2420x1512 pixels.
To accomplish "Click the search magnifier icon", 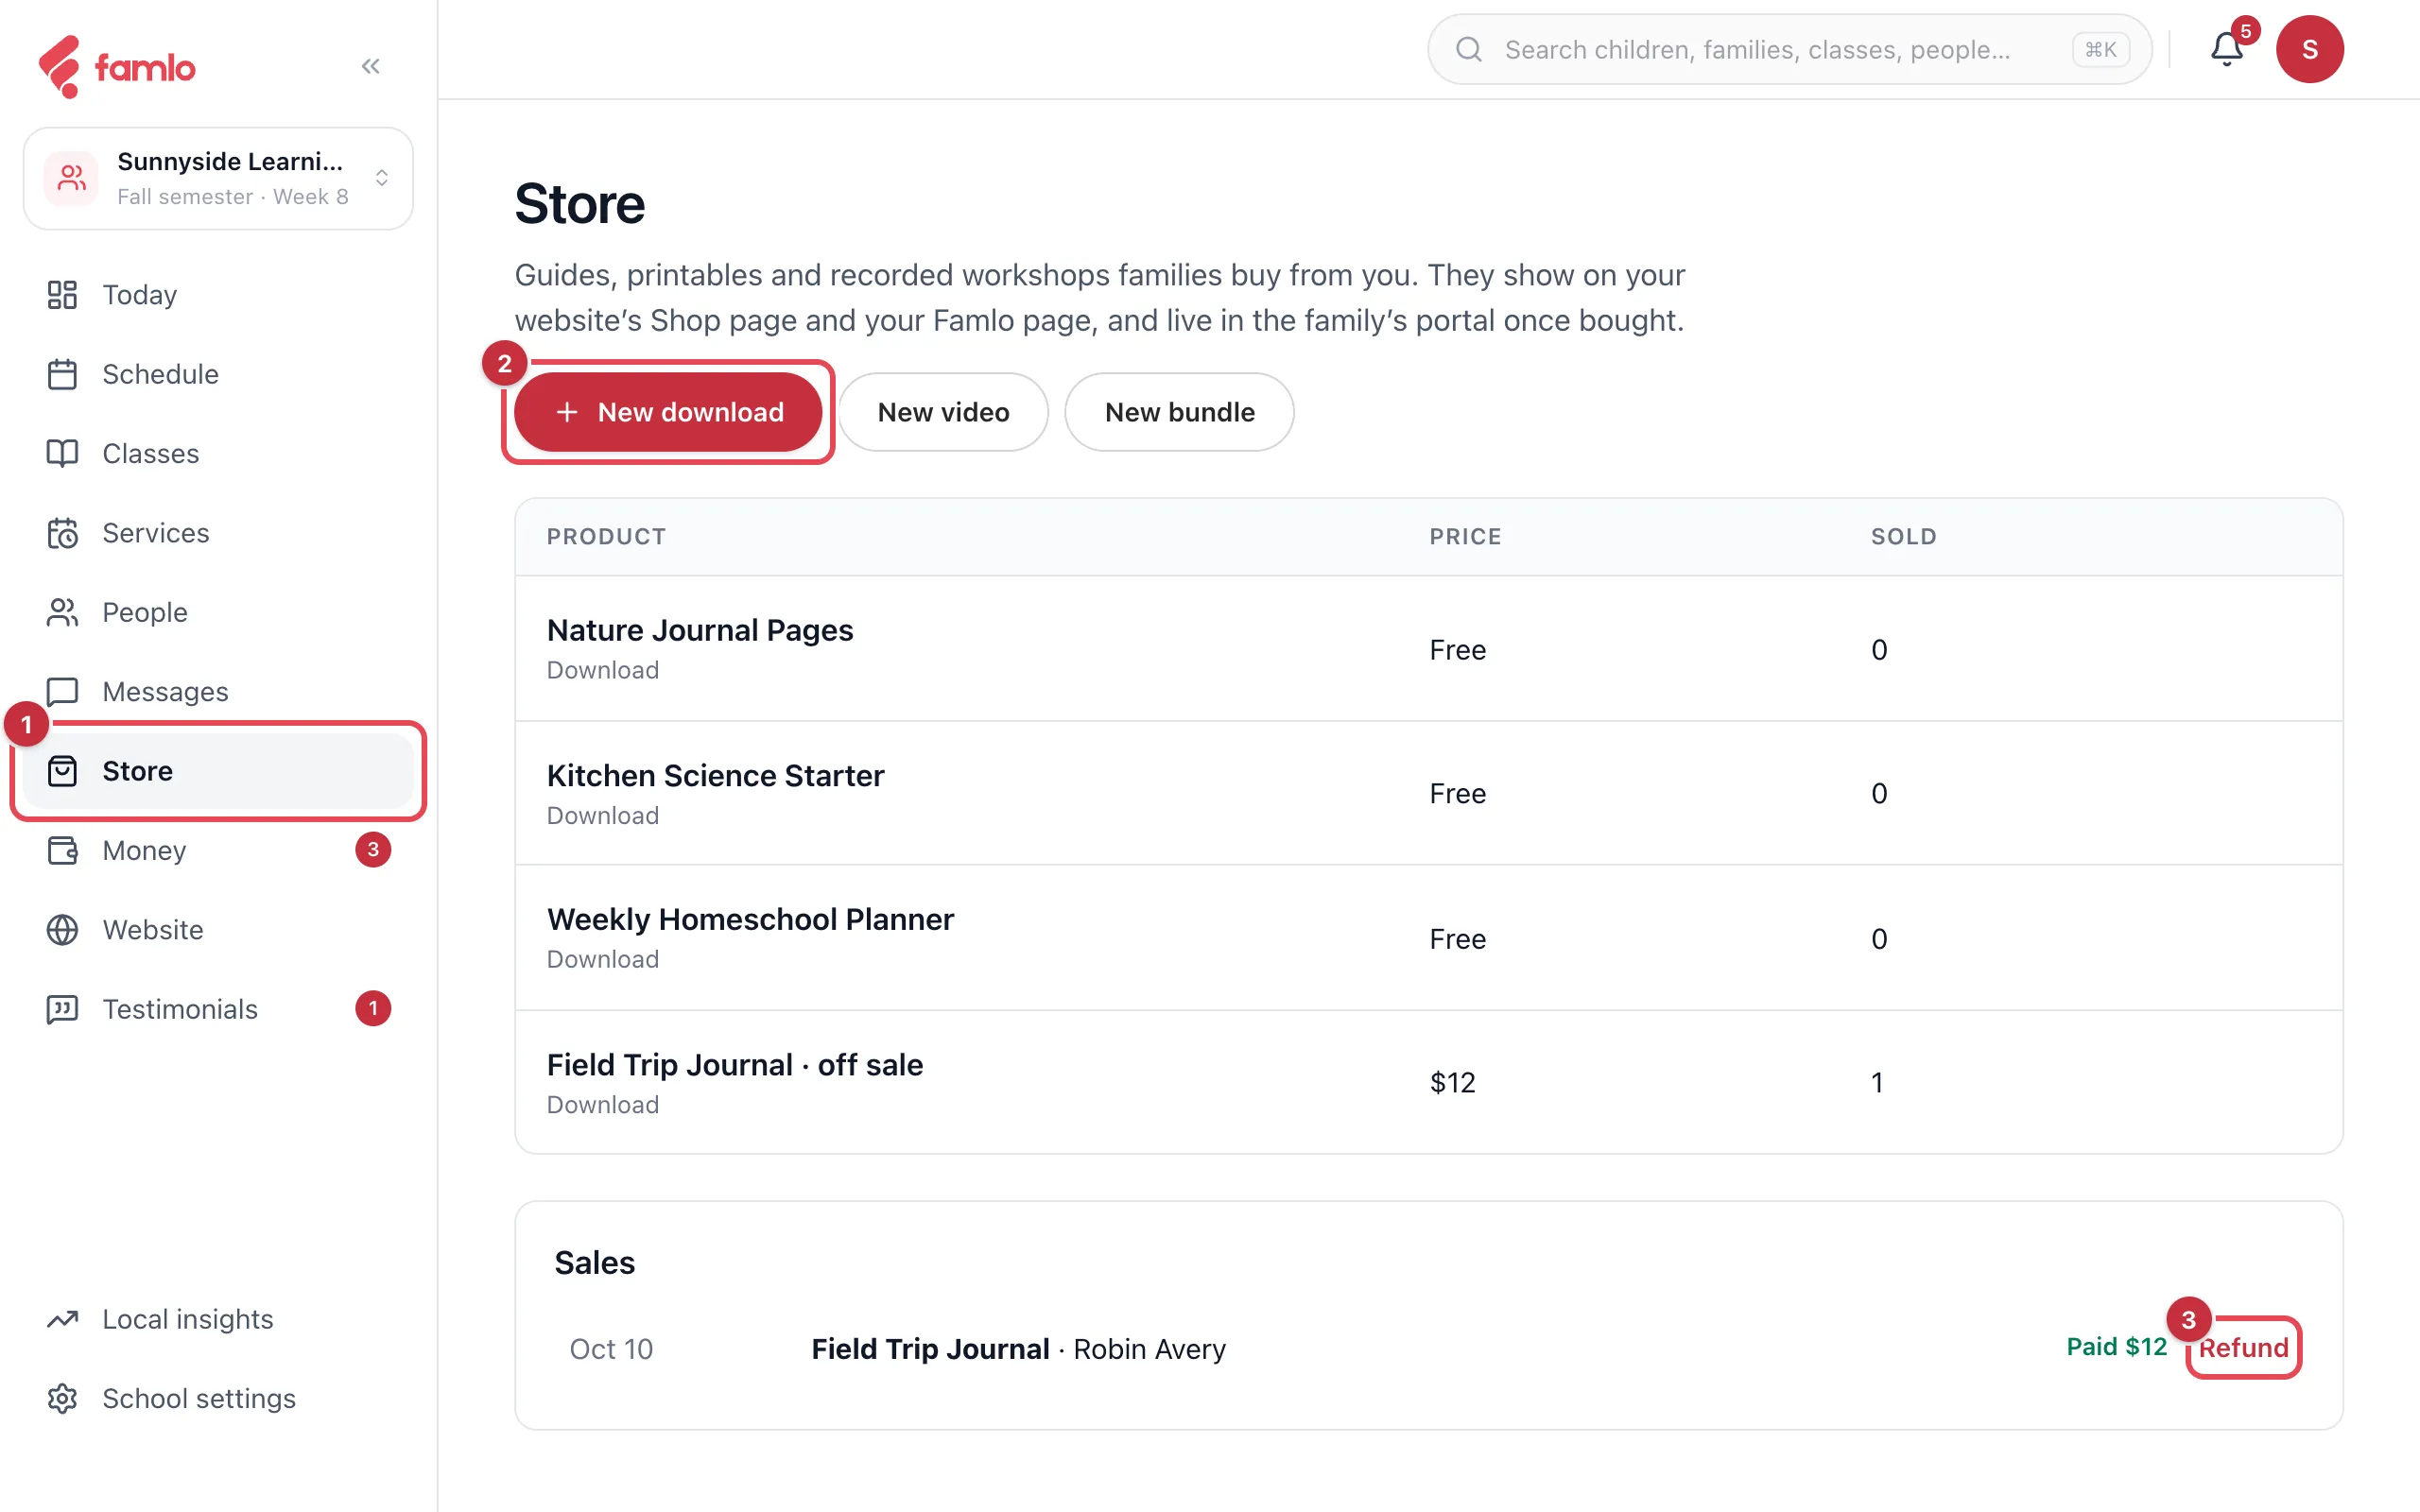I will (x=1468, y=49).
